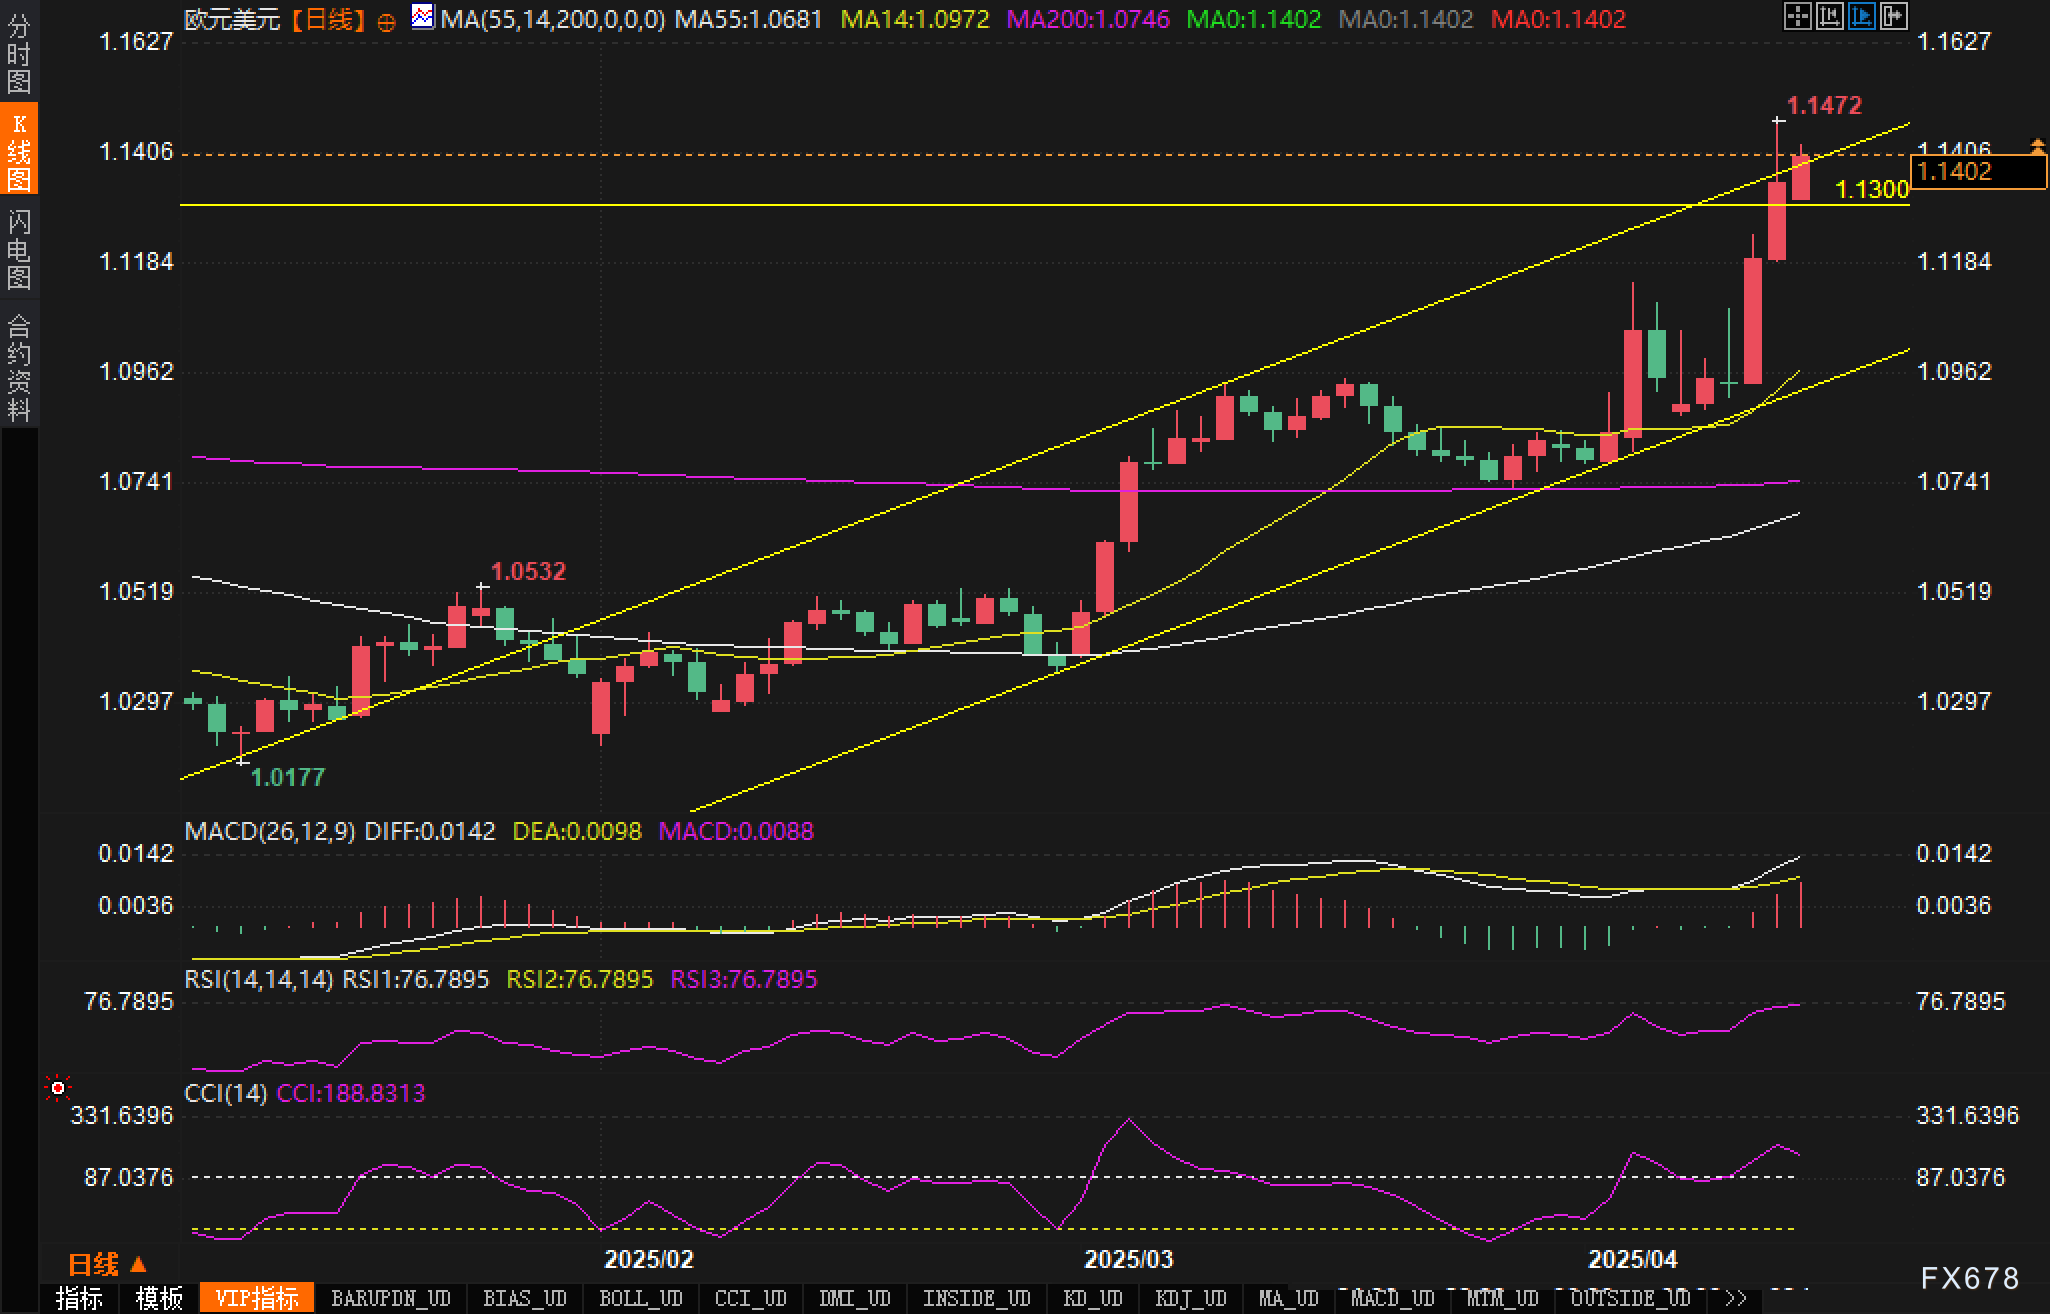Click the MA indicator chart icon in header
The image size is (2050, 1314).
[x=423, y=17]
